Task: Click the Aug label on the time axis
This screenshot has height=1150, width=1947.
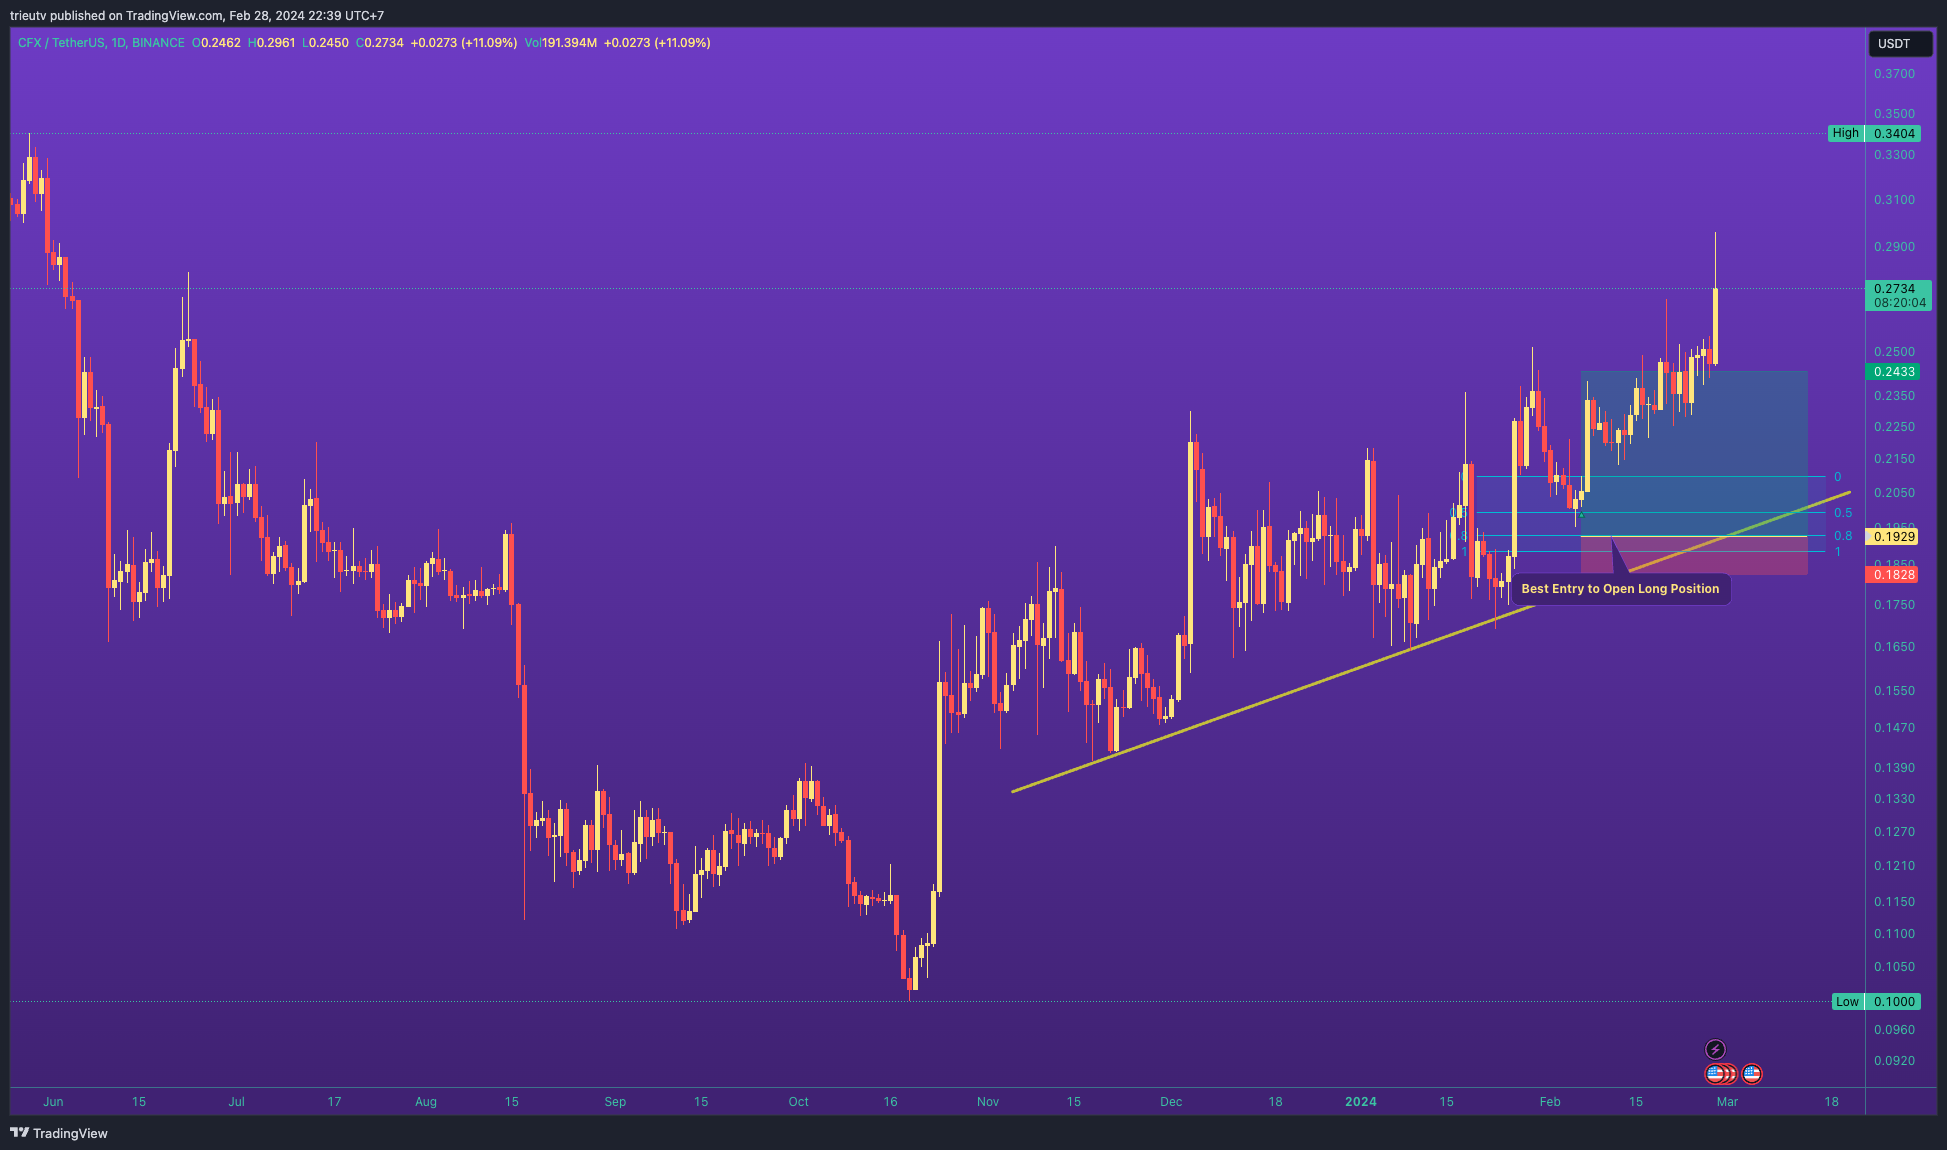Action: (x=426, y=1102)
